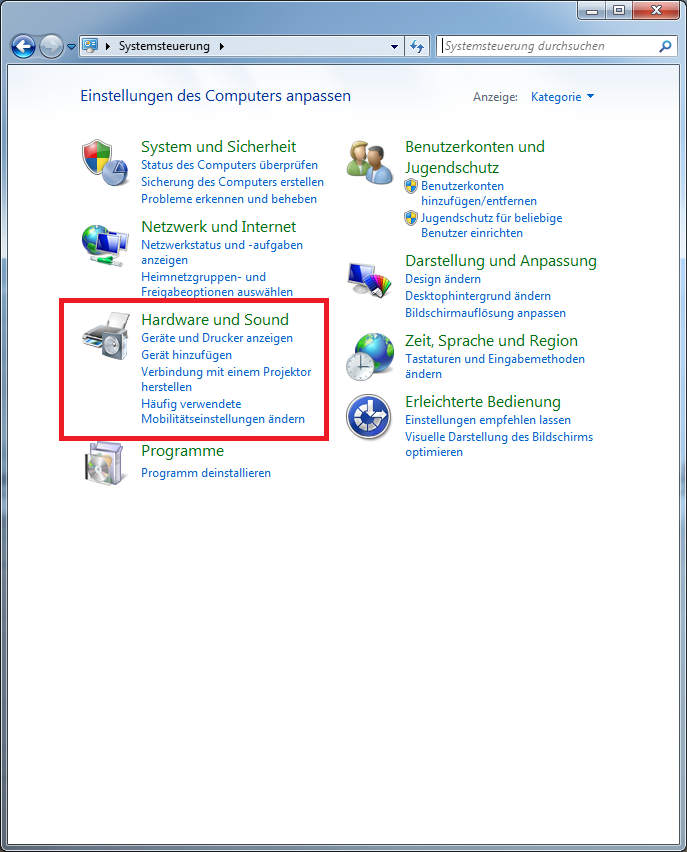Viewport: 687px width, 852px height.
Task: Click the refresh button beside address bar
Action: coord(417,46)
